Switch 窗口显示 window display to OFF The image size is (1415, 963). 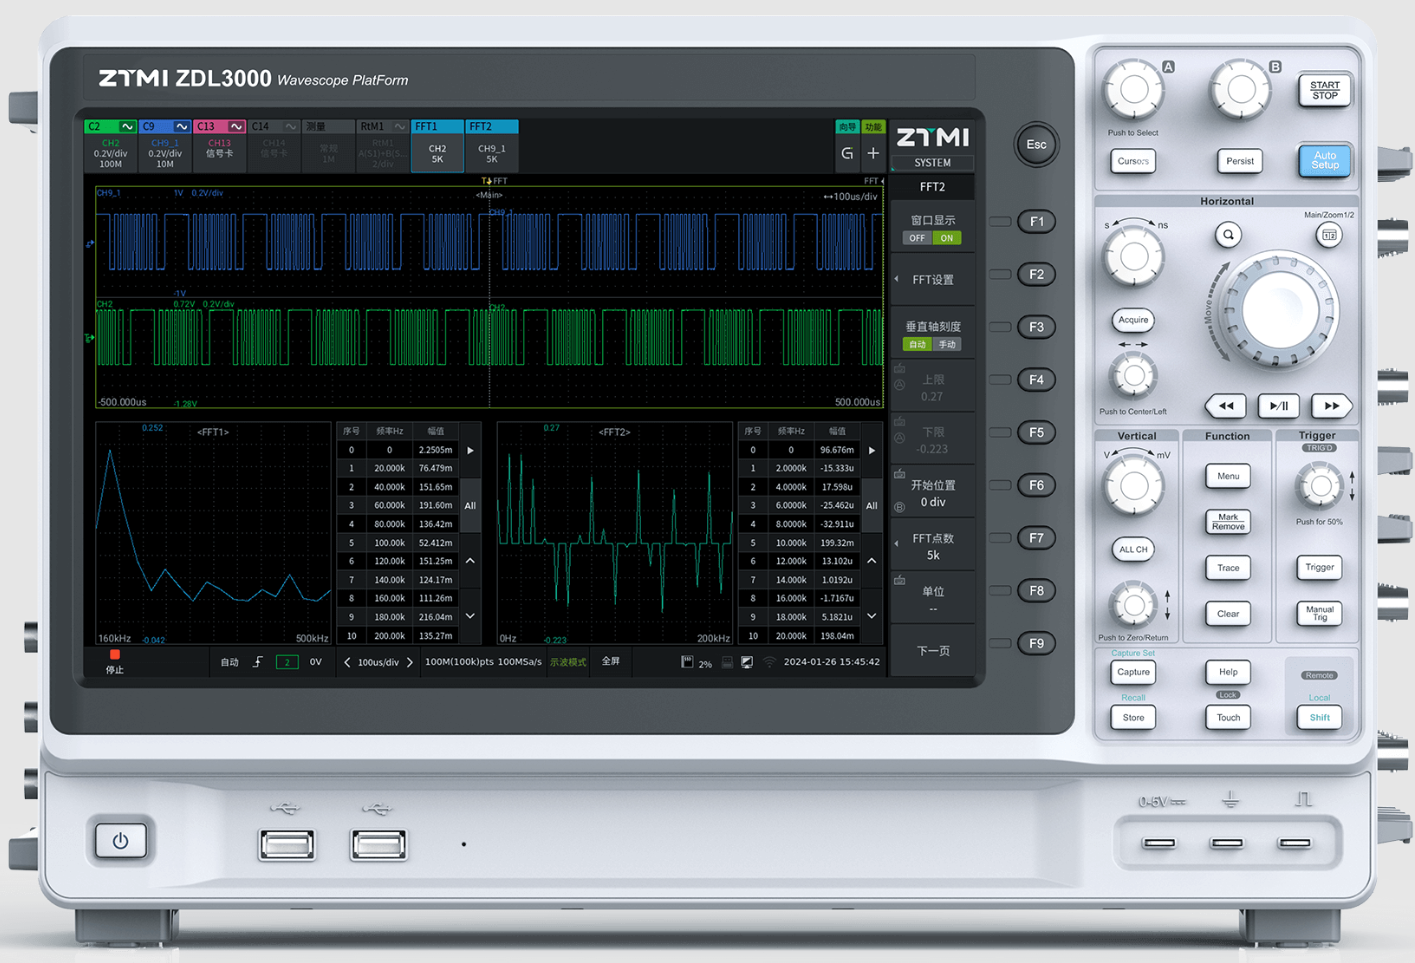pos(917,238)
